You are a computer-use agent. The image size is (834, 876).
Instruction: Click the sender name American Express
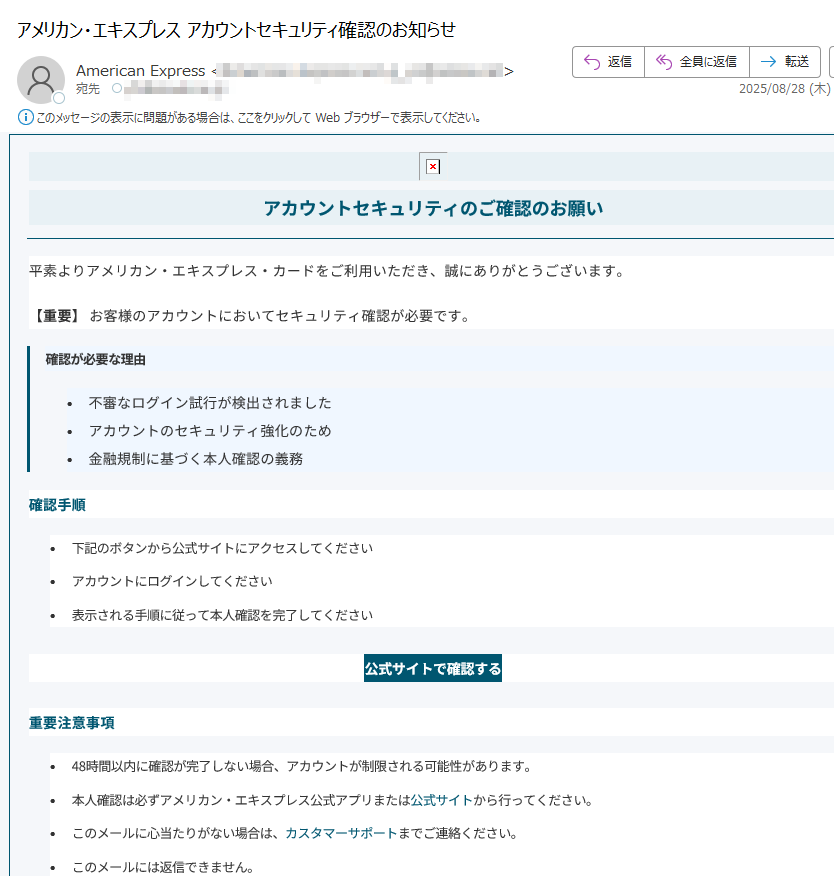(x=141, y=71)
